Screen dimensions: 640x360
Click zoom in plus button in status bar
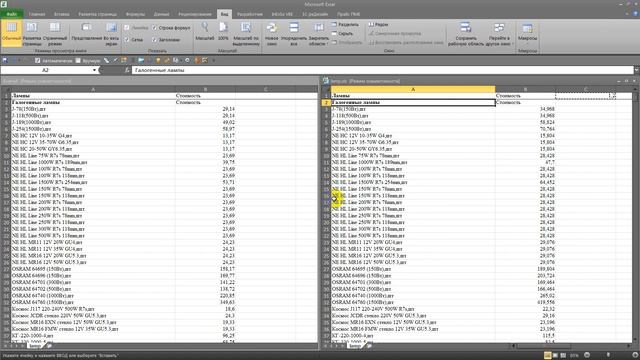[635, 356]
